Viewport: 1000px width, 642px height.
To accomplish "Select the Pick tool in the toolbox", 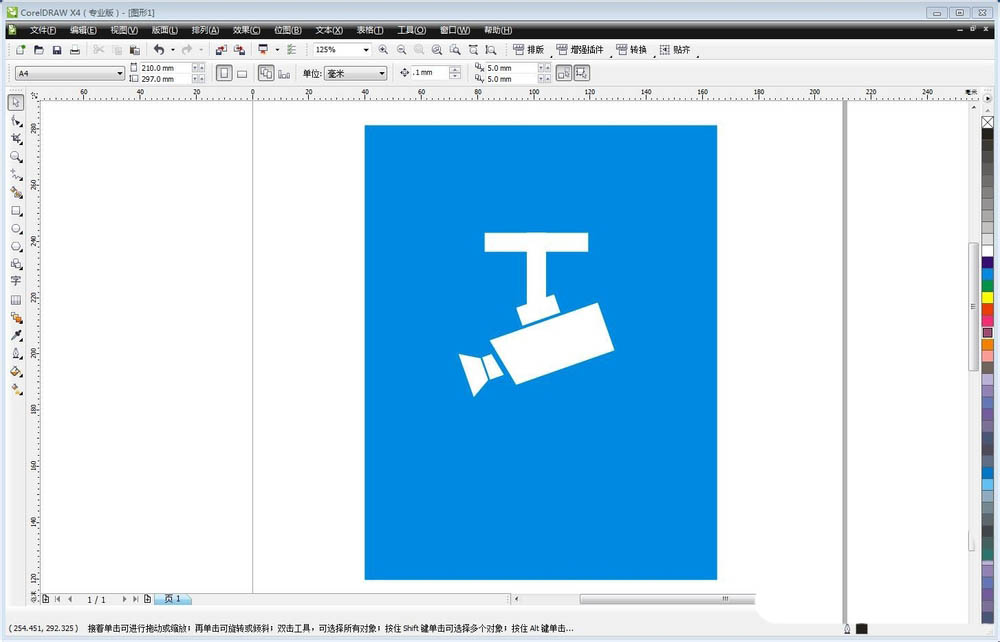I will pyautogui.click(x=16, y=103).
